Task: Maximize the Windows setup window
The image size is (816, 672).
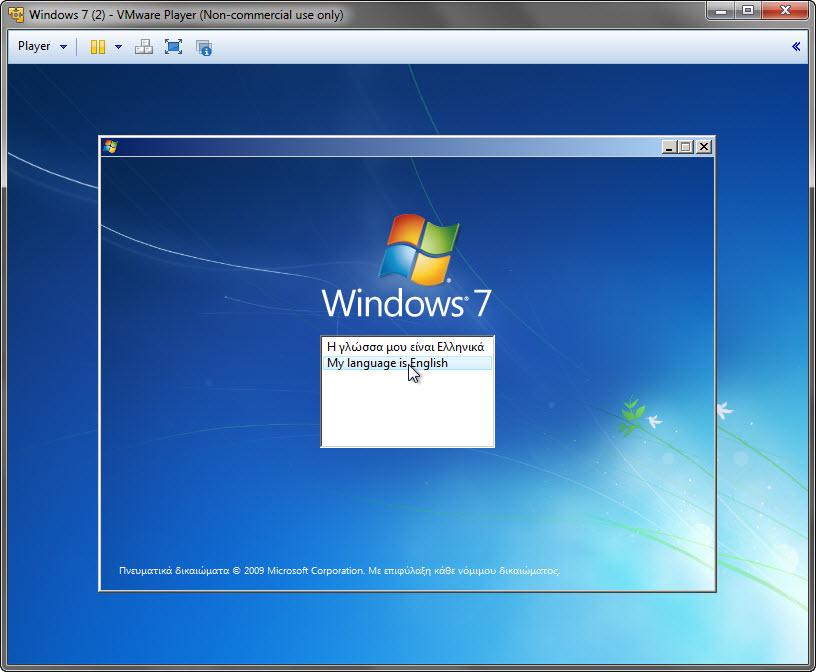Action: pos(686,147)
